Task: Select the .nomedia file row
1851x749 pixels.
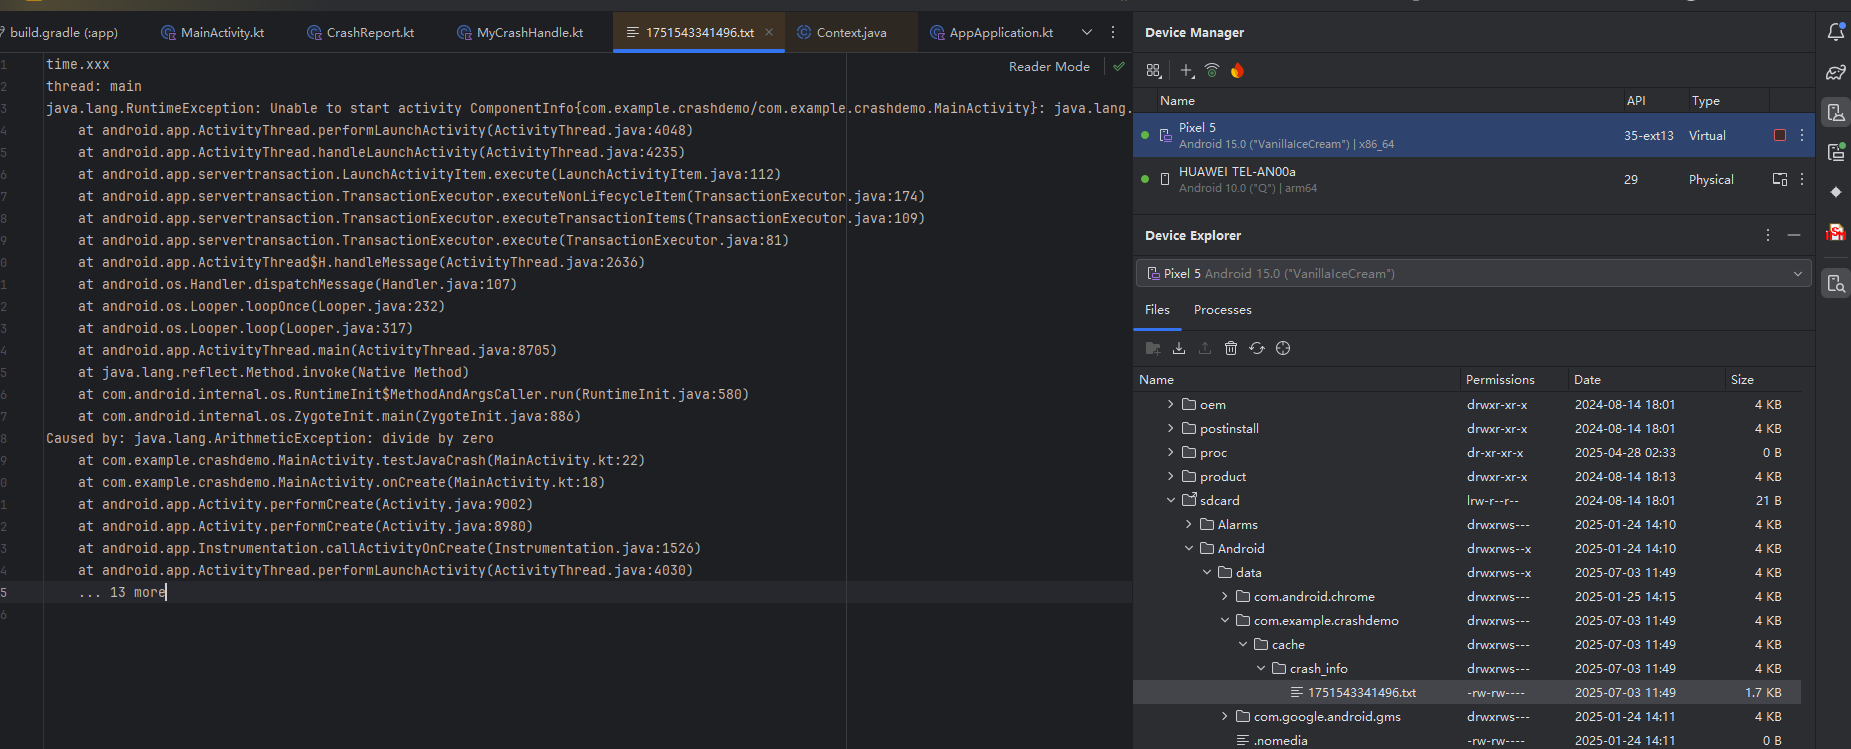Action: point(1467,740)
